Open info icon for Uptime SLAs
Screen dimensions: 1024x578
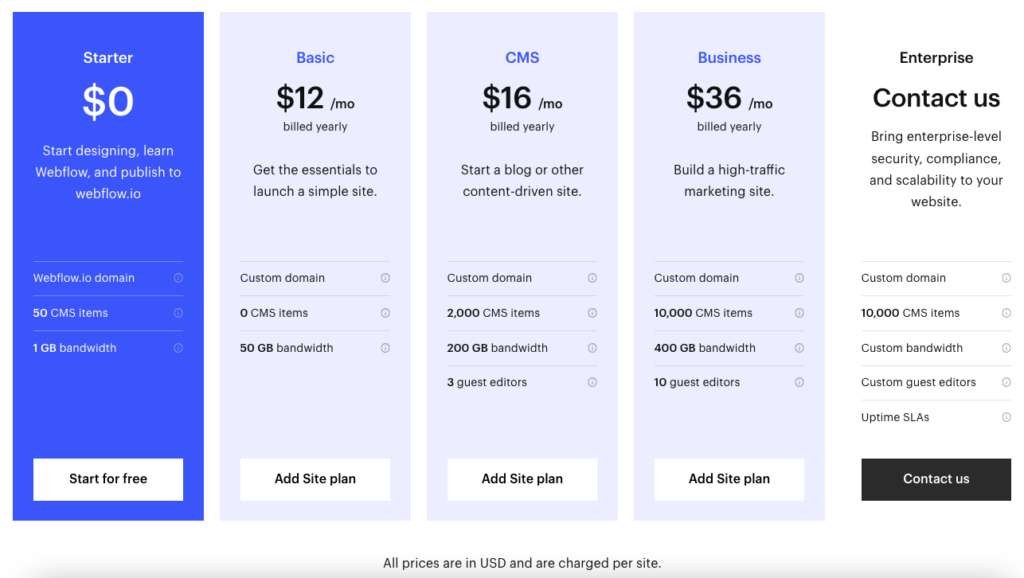[1006, 417]
